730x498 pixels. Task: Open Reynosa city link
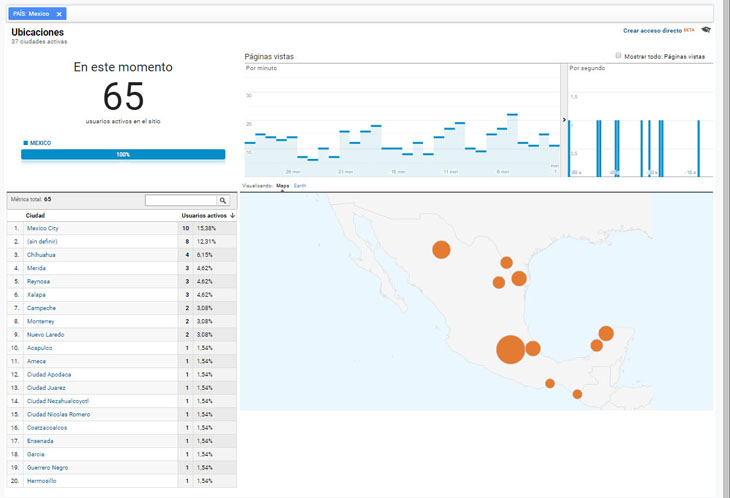pyautogui.click(x=38, y=282)
